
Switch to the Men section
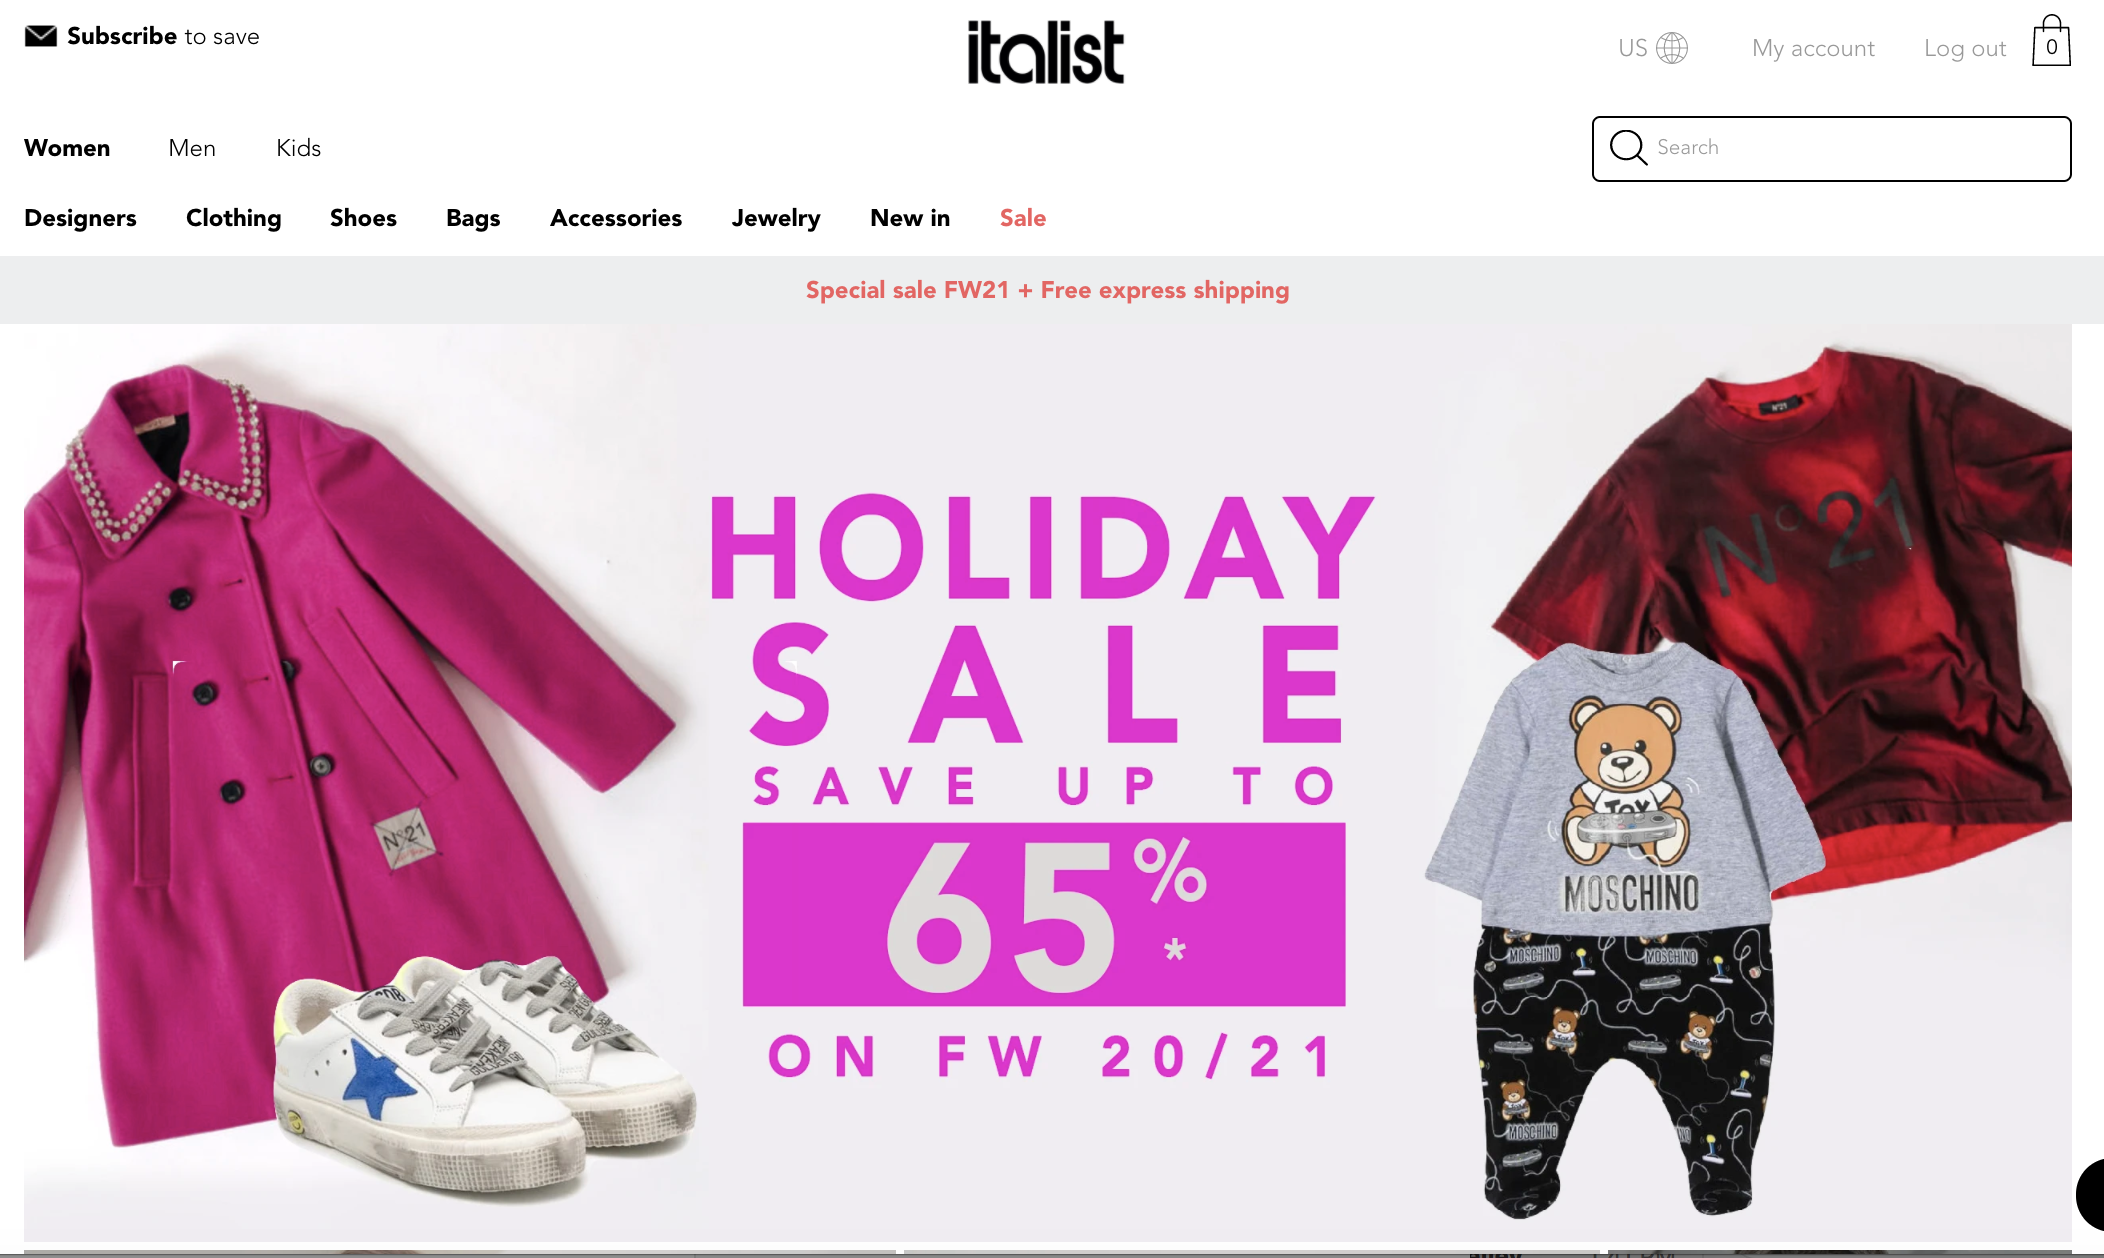click(192, 148)
